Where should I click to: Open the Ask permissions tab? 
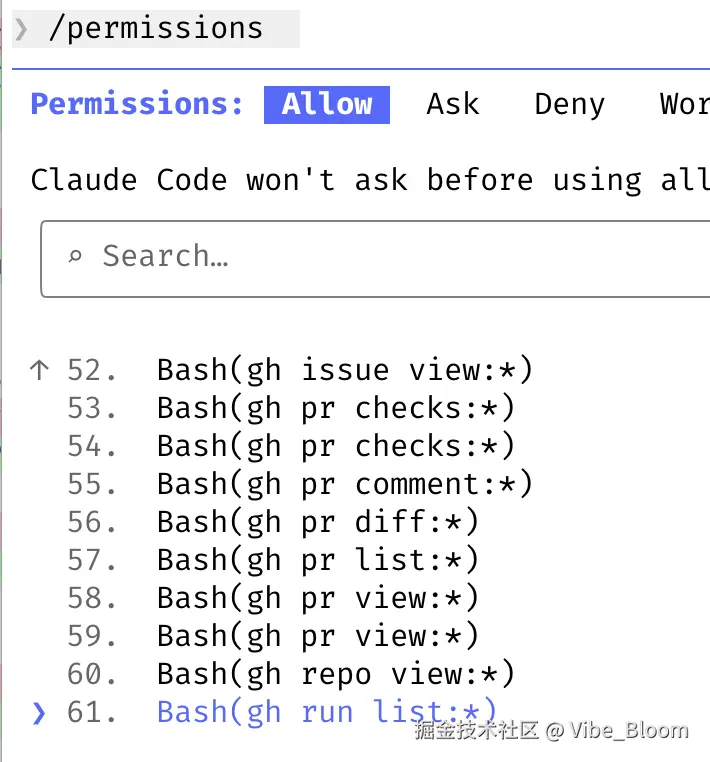pos(452,104)
